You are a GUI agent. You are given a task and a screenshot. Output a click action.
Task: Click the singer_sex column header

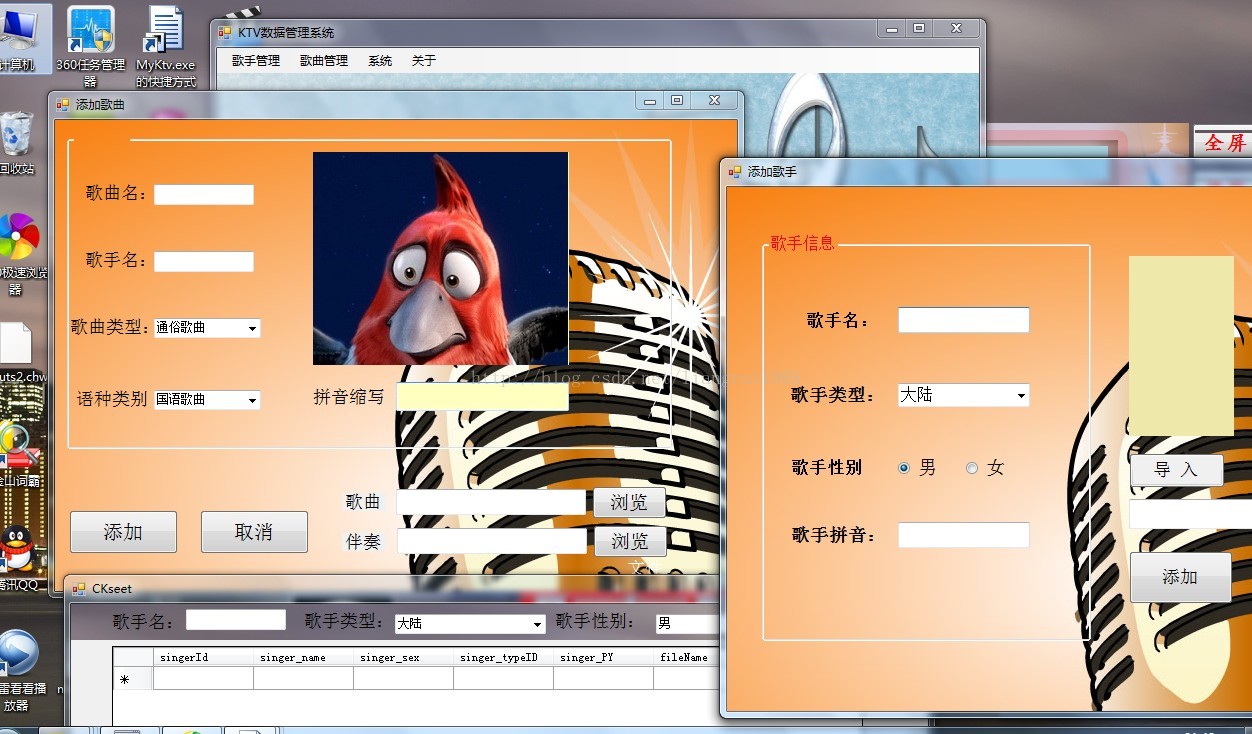pos(403,657)
